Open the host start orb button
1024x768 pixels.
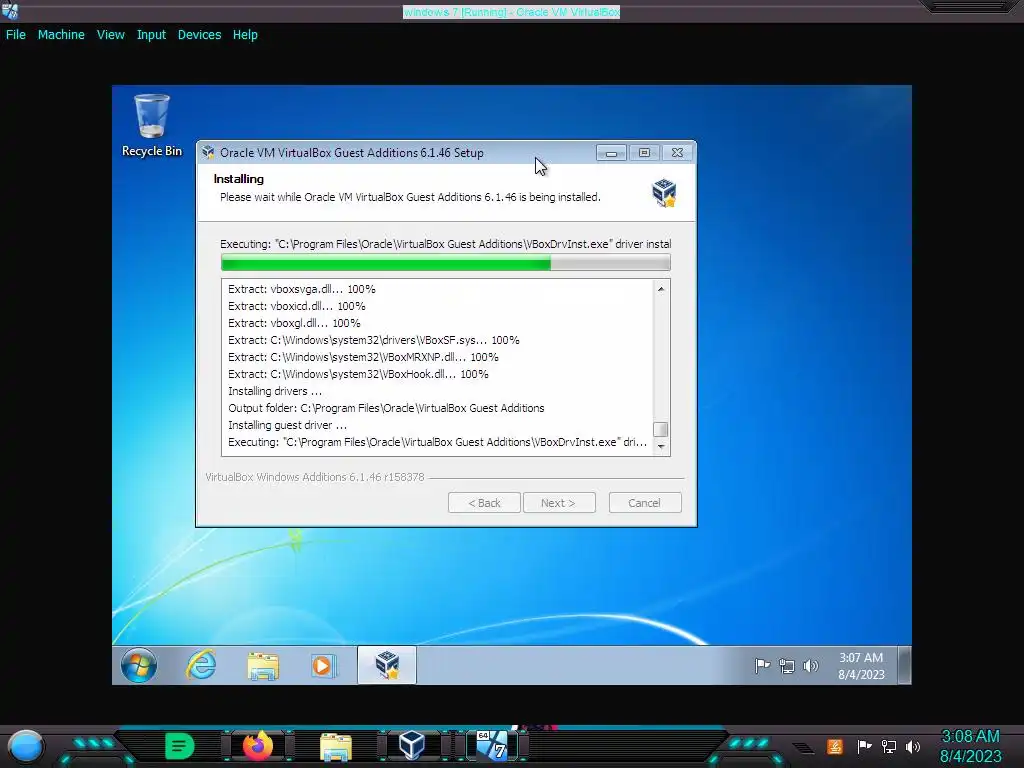point(26,746)
